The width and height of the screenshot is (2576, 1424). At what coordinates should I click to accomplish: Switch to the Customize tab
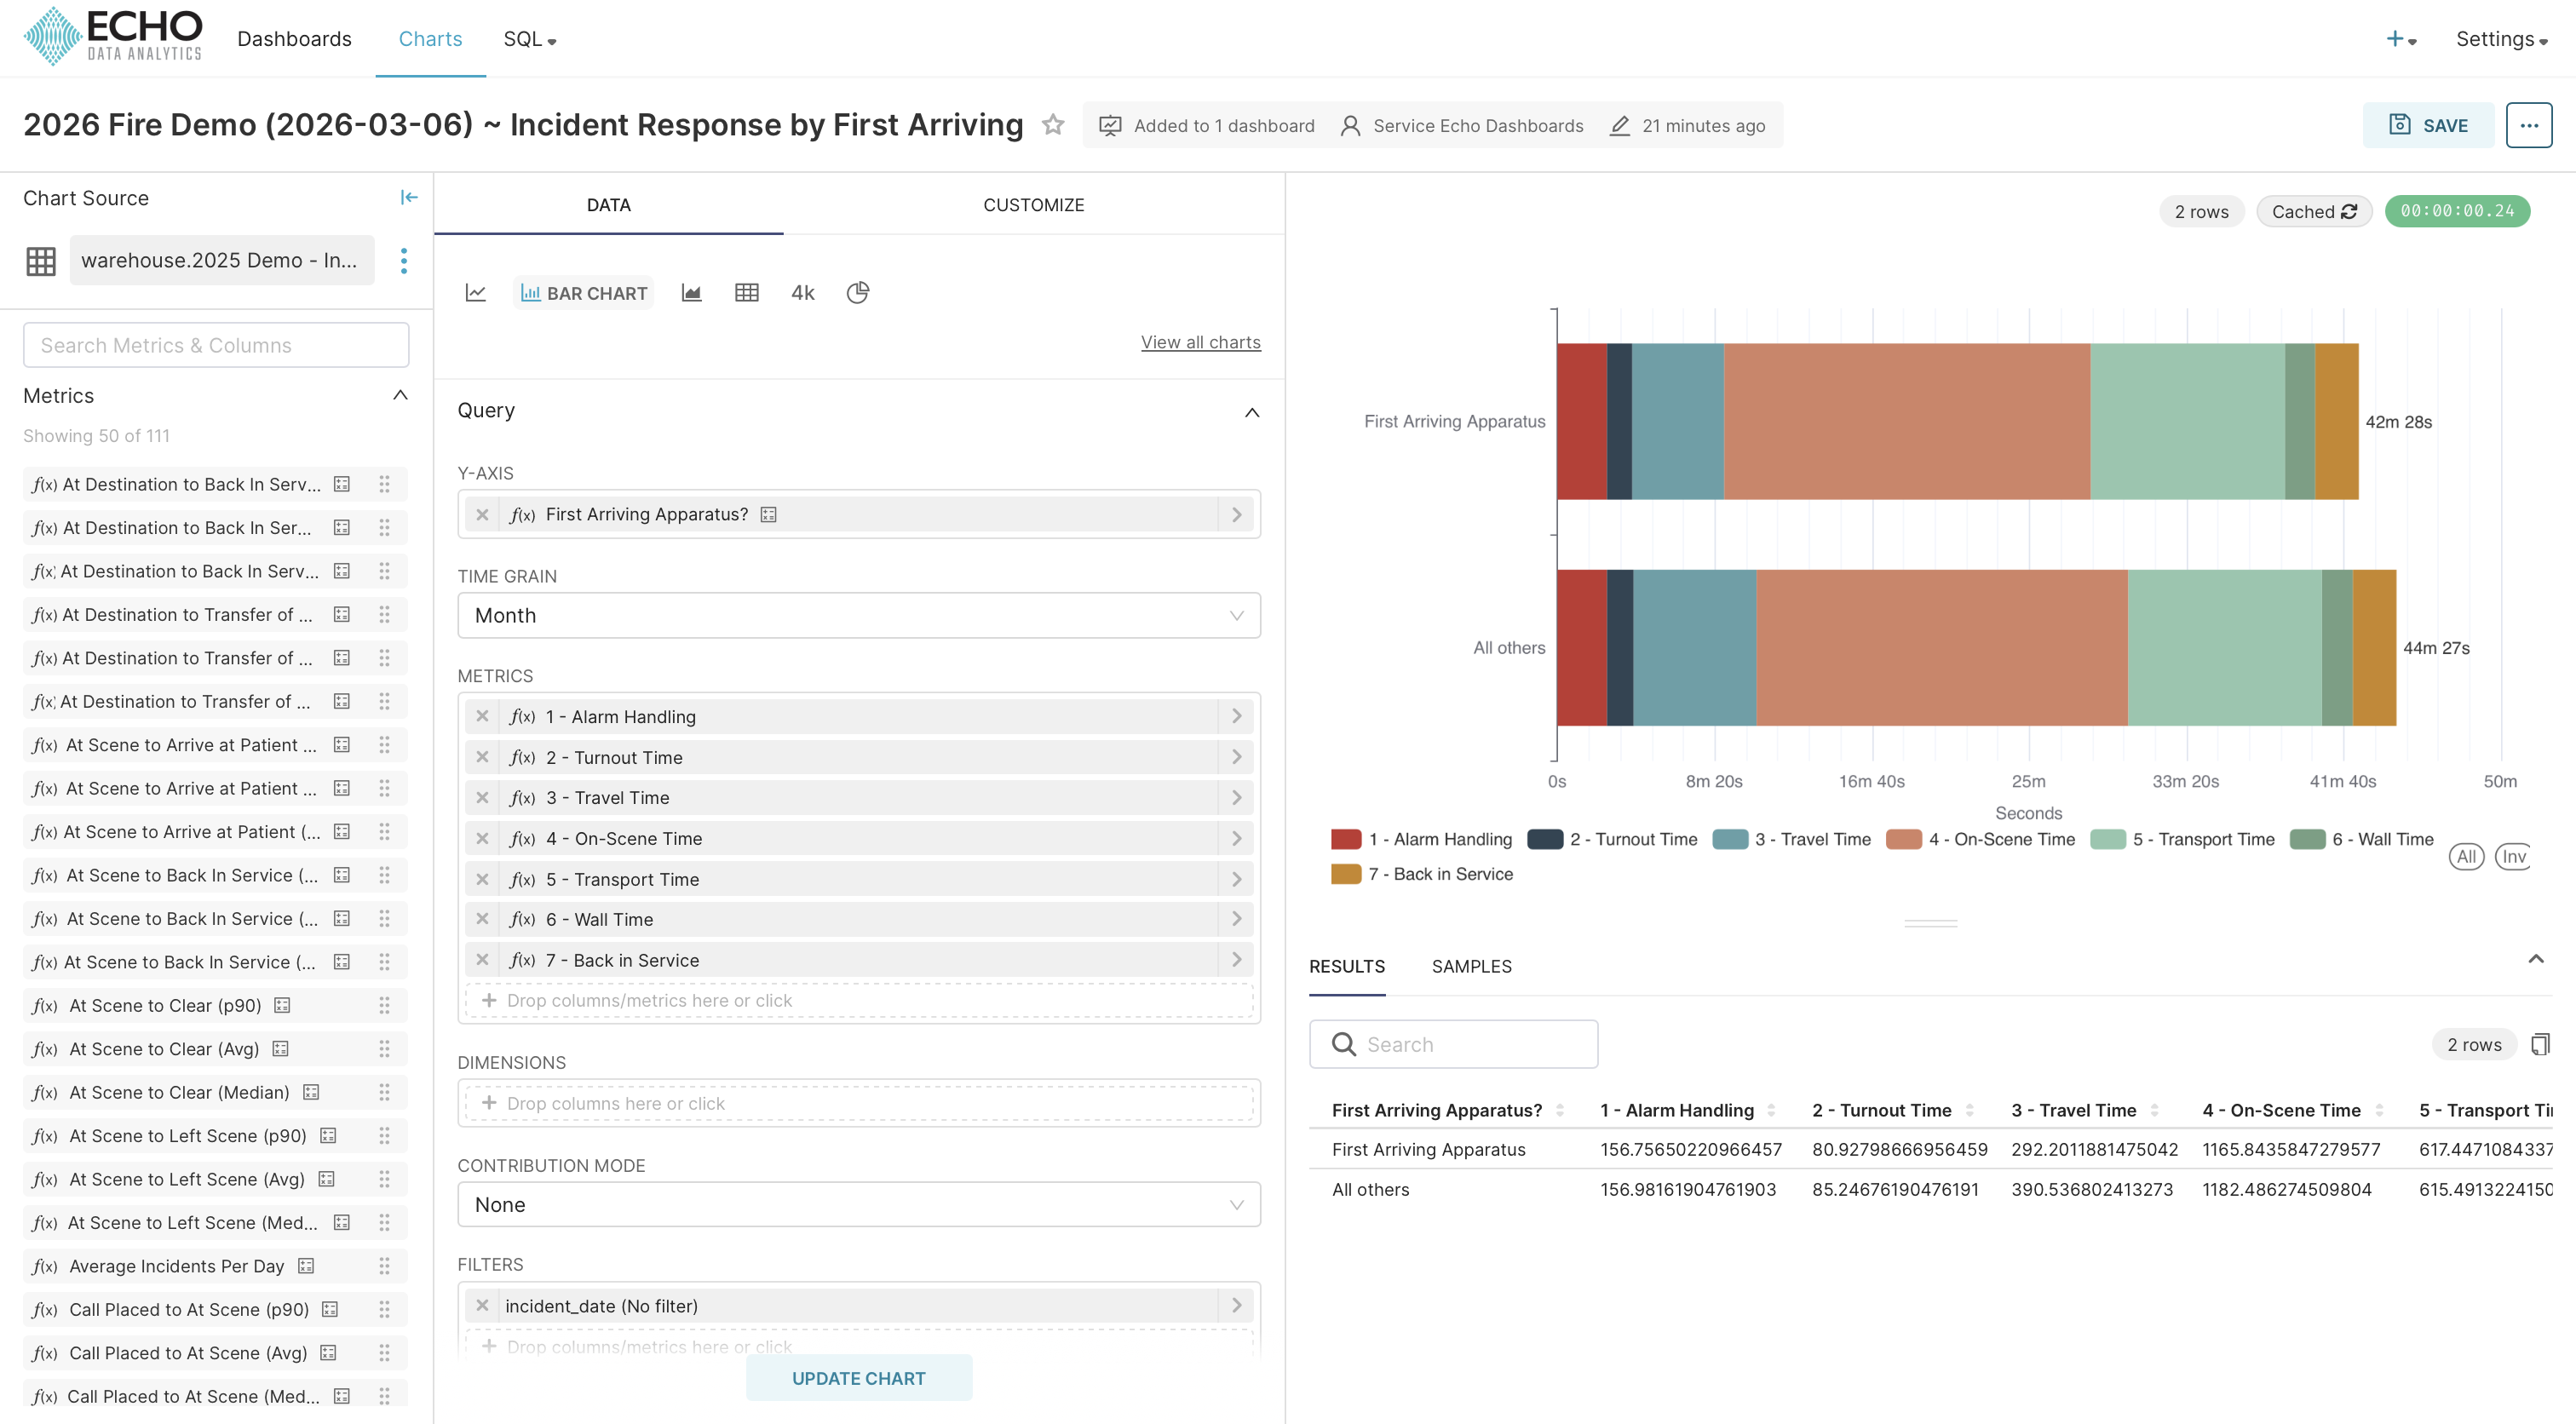[1033, 205]
